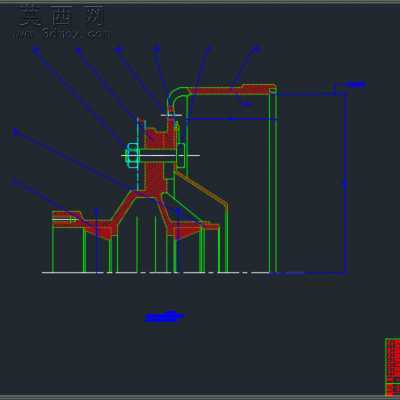Select the long red hatched top flange section
400x400 pixels.
point(232,90)
